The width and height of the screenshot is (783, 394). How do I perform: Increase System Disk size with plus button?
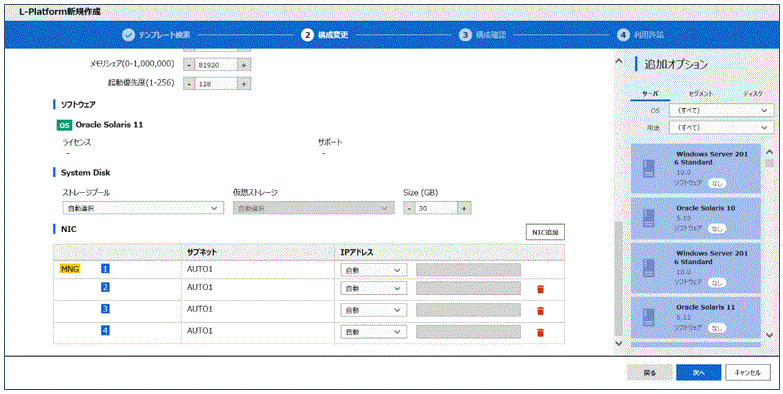464,208
